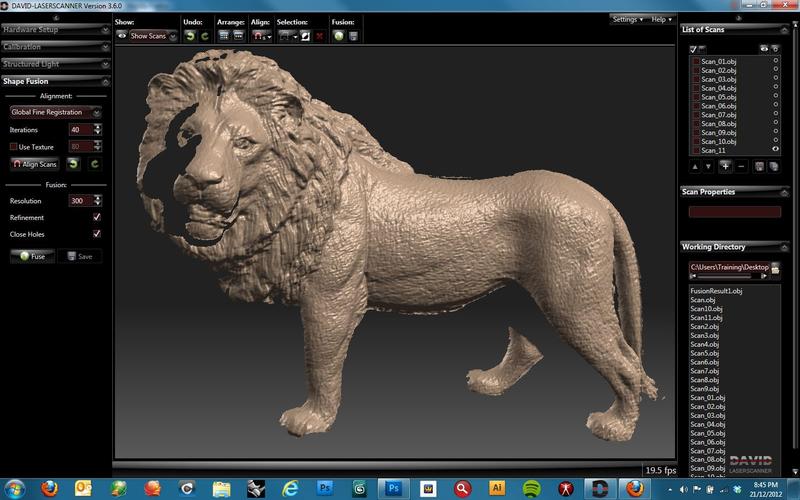Click the minus icon to remove scan
Viewport: 800px width, 500px height.
pyautogui.click(x=741, y=165)
